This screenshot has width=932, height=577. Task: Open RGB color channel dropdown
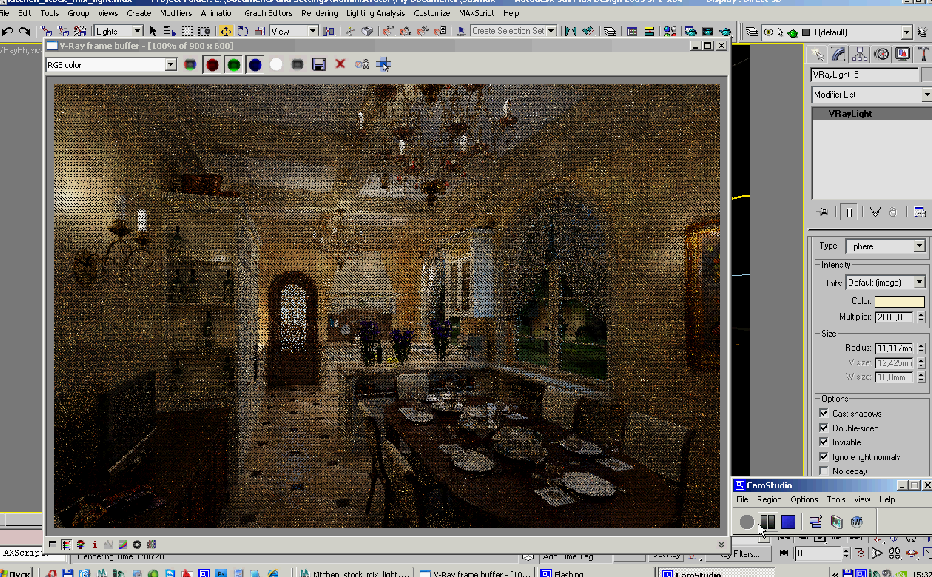pos(111,64)
